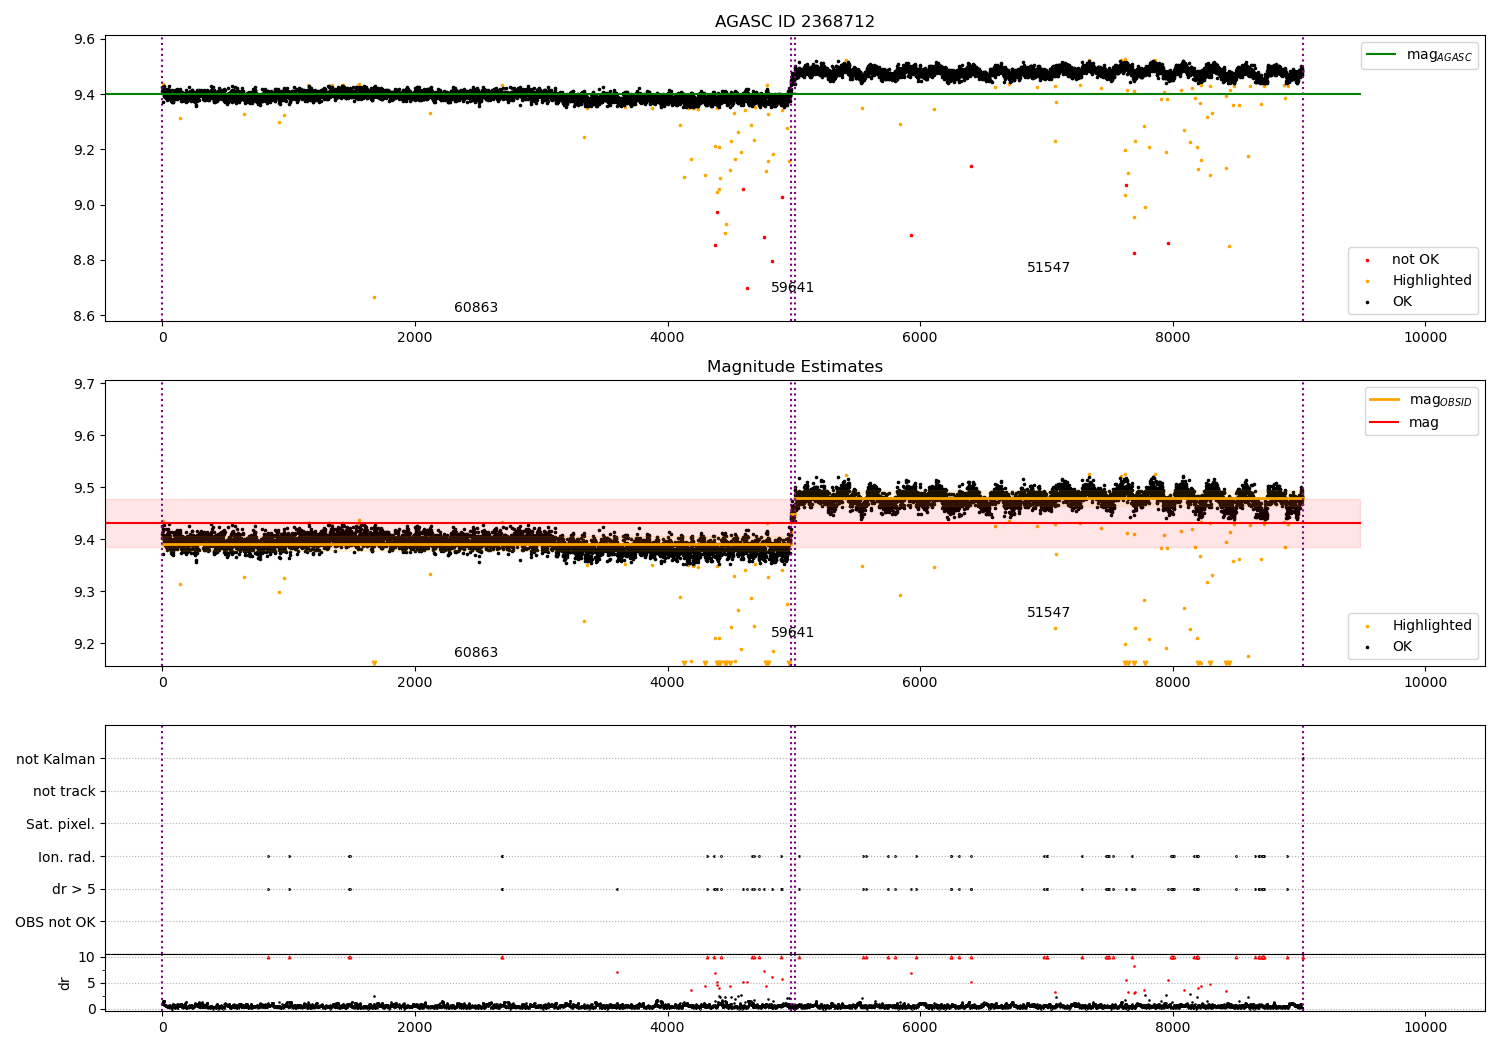Click the "60863" annotation in the top plot
Screen dimensions: 1500x1050
tap(476, 308)
